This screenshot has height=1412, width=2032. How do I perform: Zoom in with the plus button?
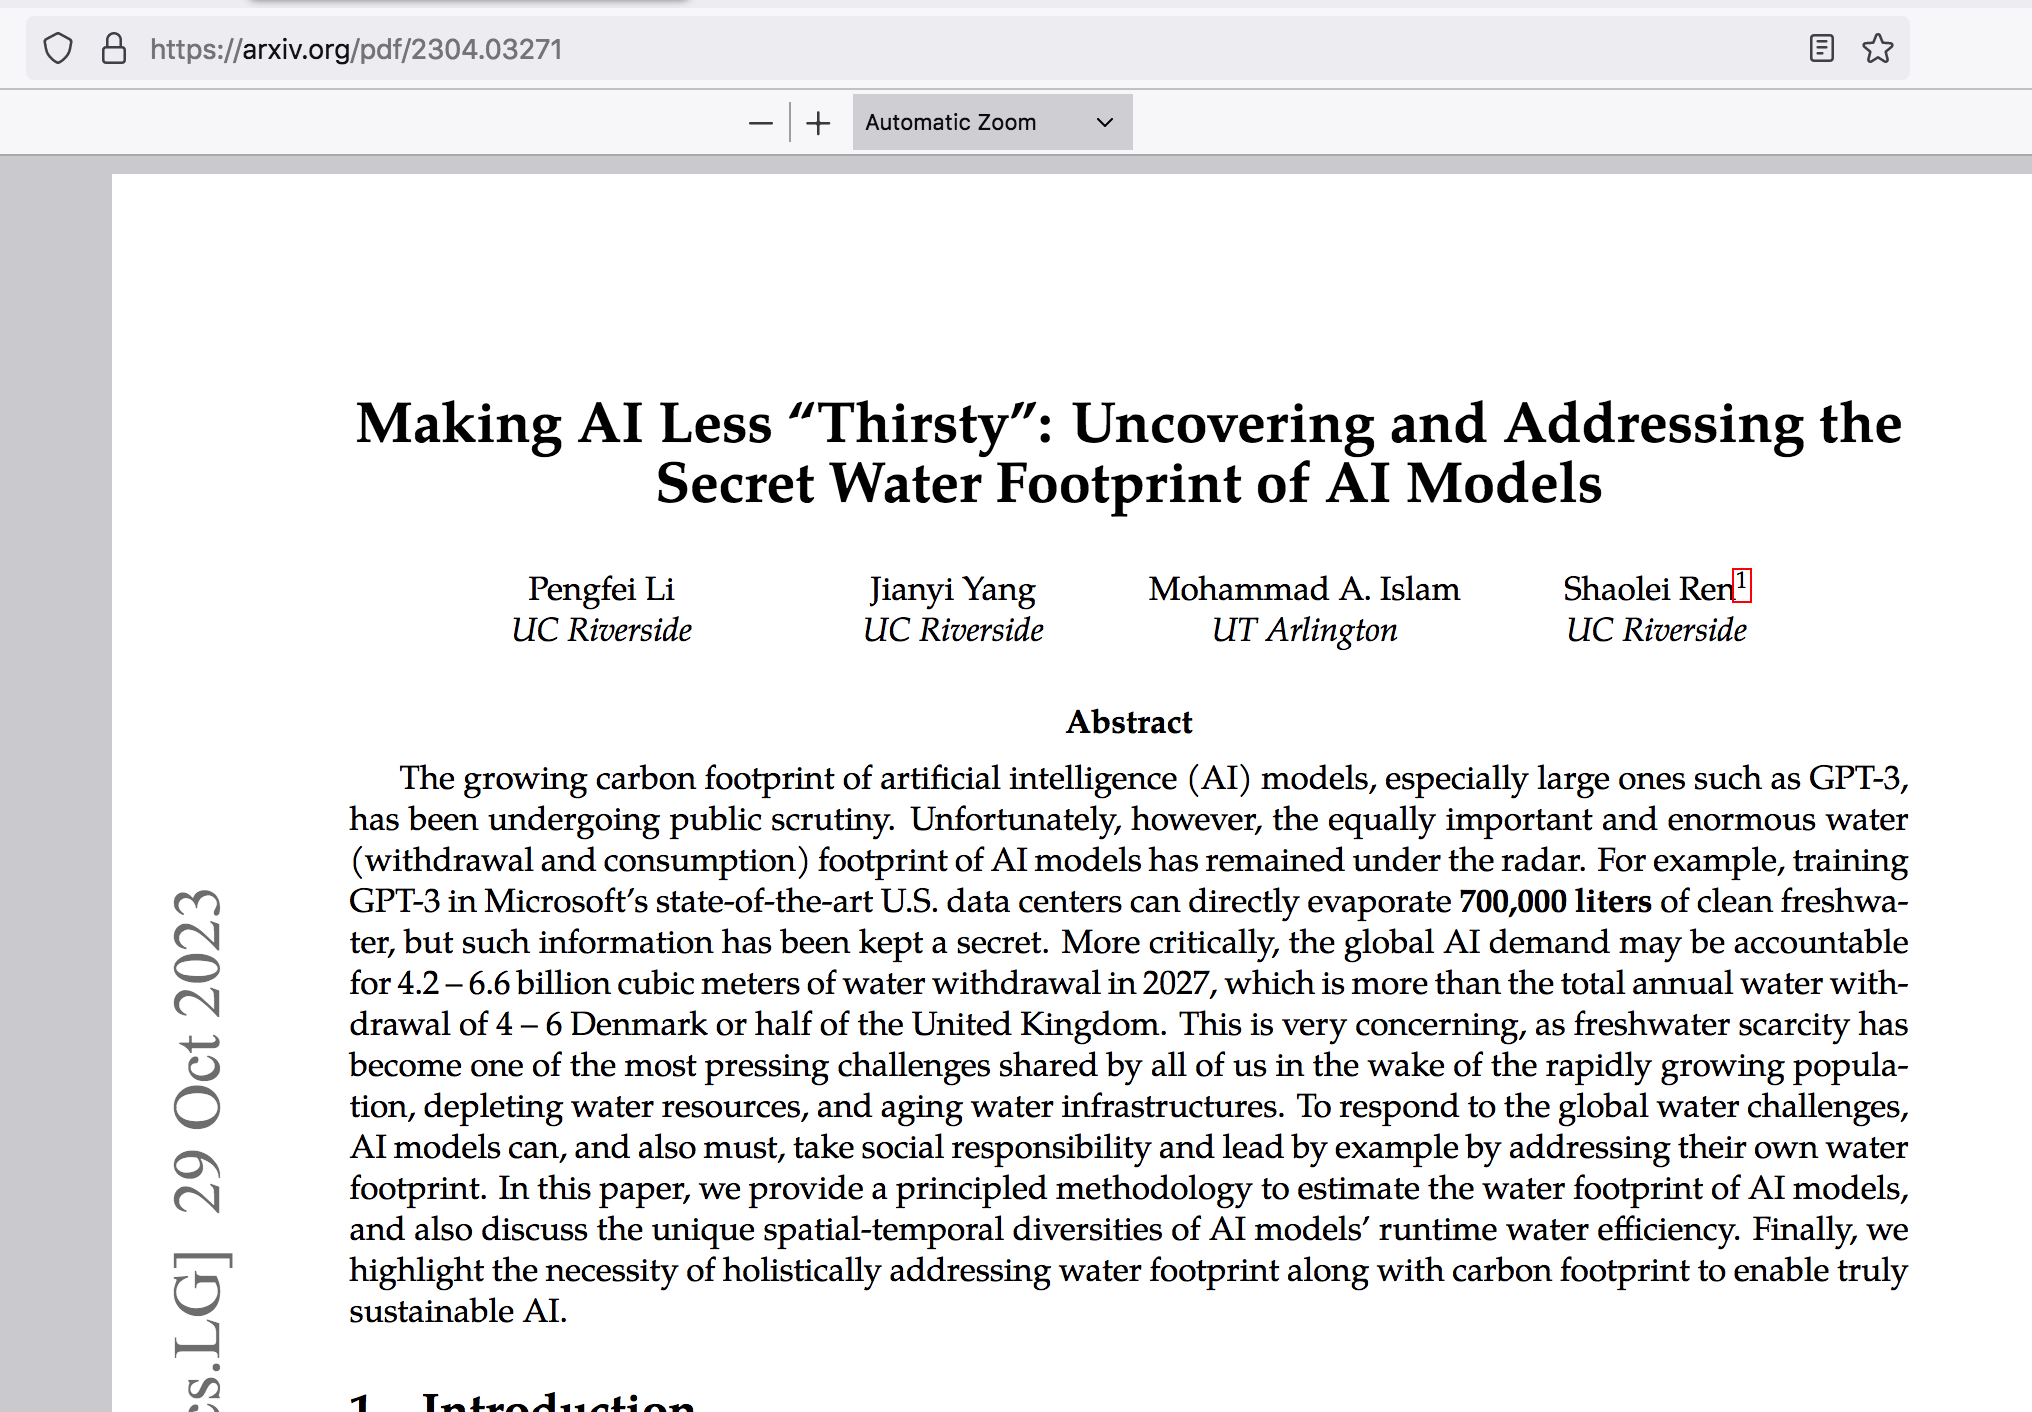[x=818, y=123]
